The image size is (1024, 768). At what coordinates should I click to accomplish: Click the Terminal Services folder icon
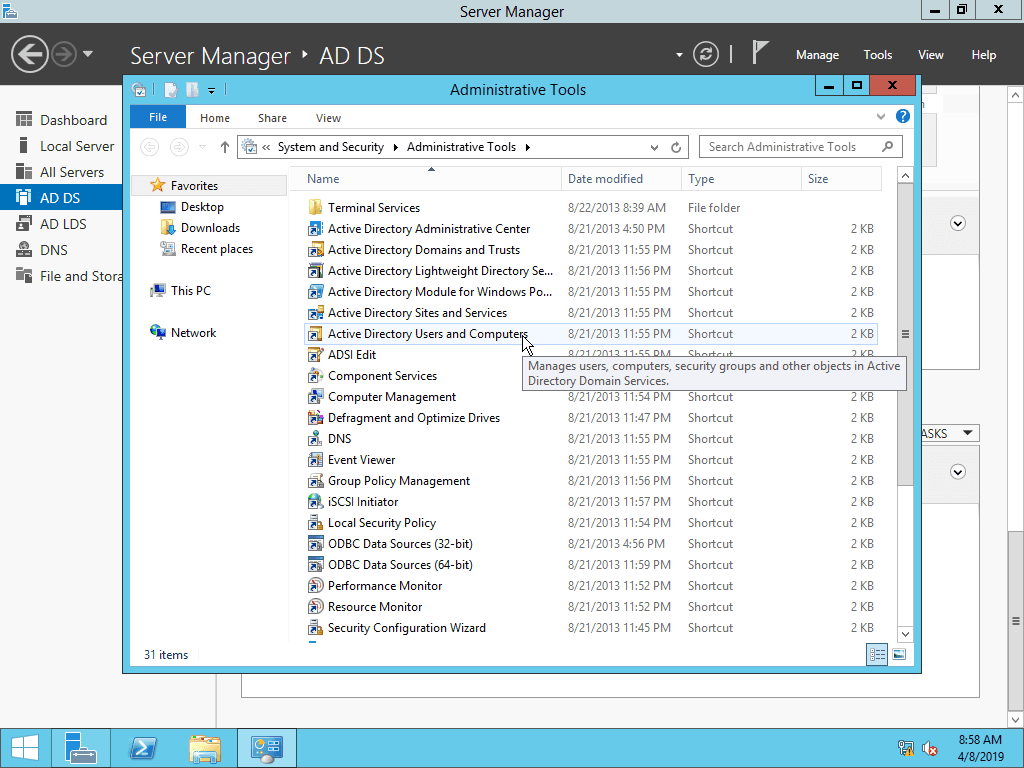315,208
